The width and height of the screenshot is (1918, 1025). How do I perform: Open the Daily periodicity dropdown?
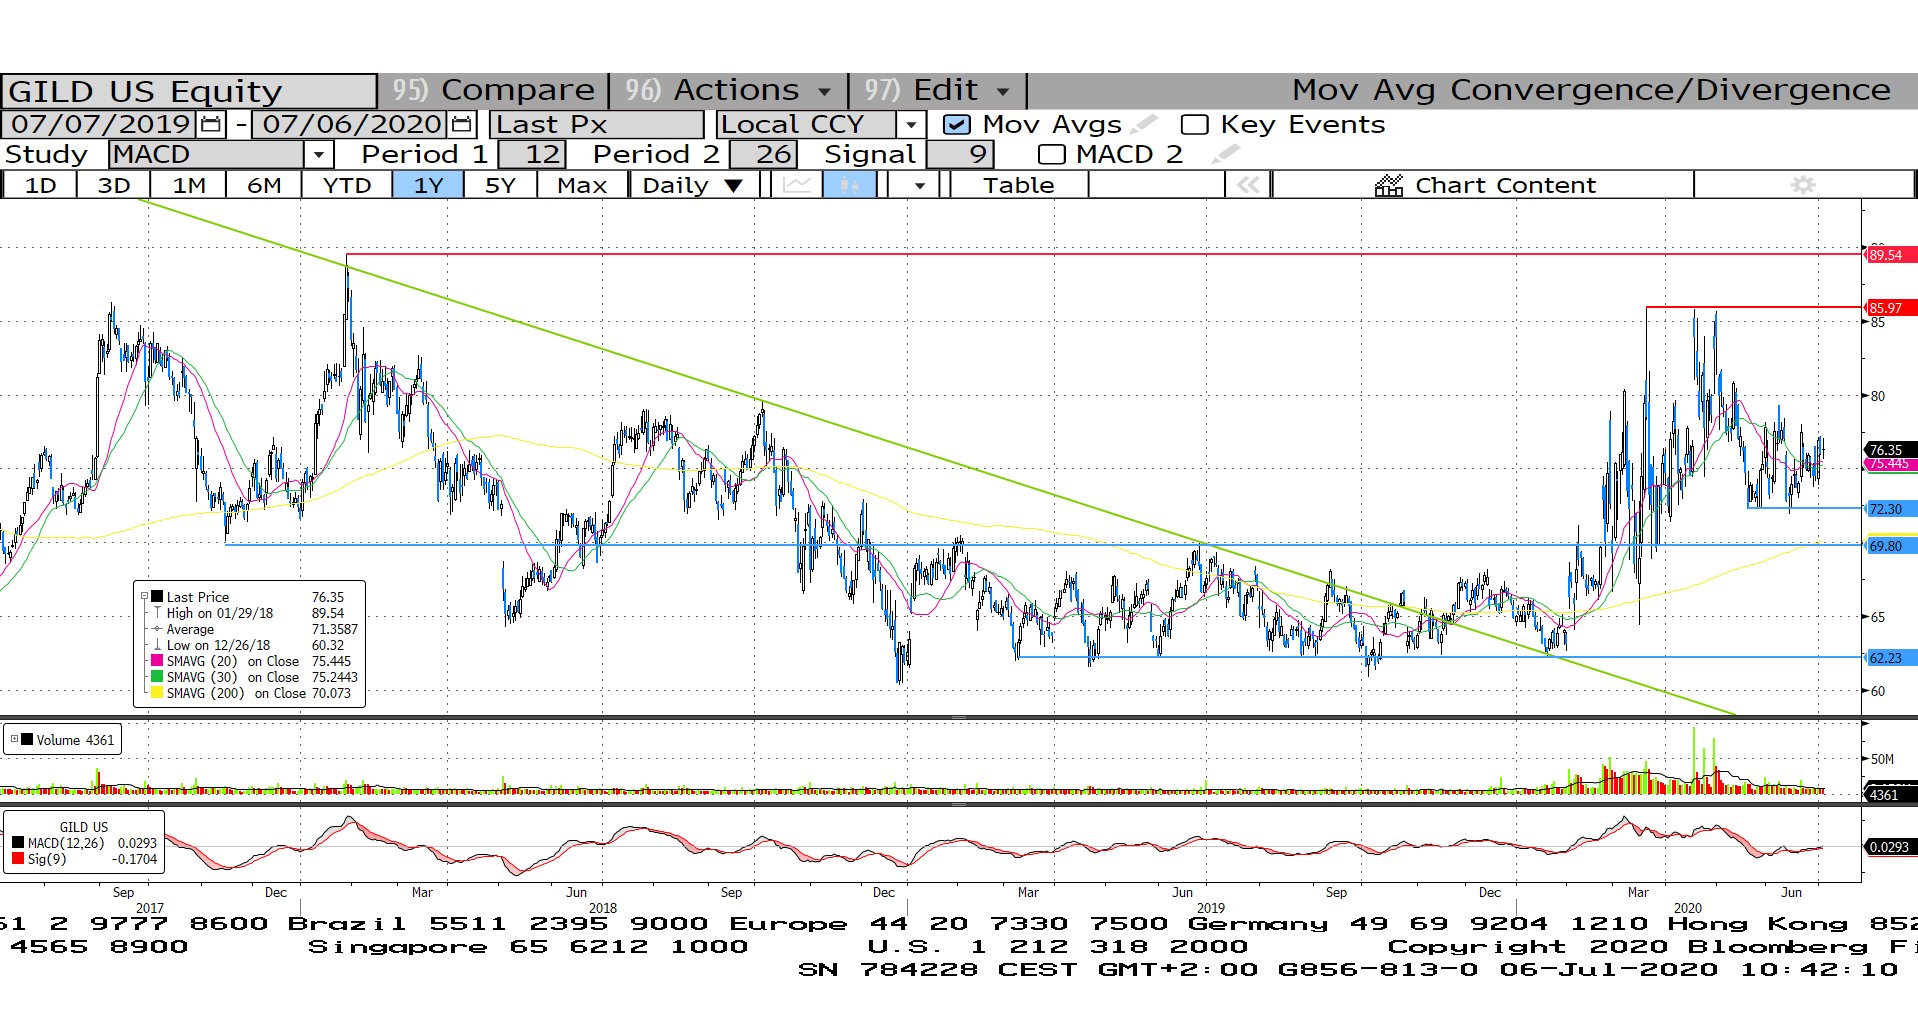click(693, 185)
